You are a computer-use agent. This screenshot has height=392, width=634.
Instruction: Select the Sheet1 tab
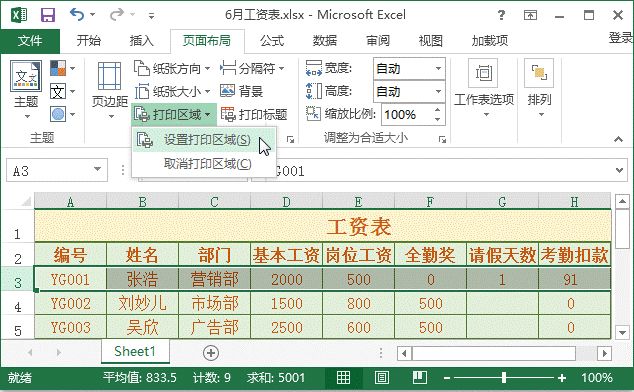pos(135,351)
